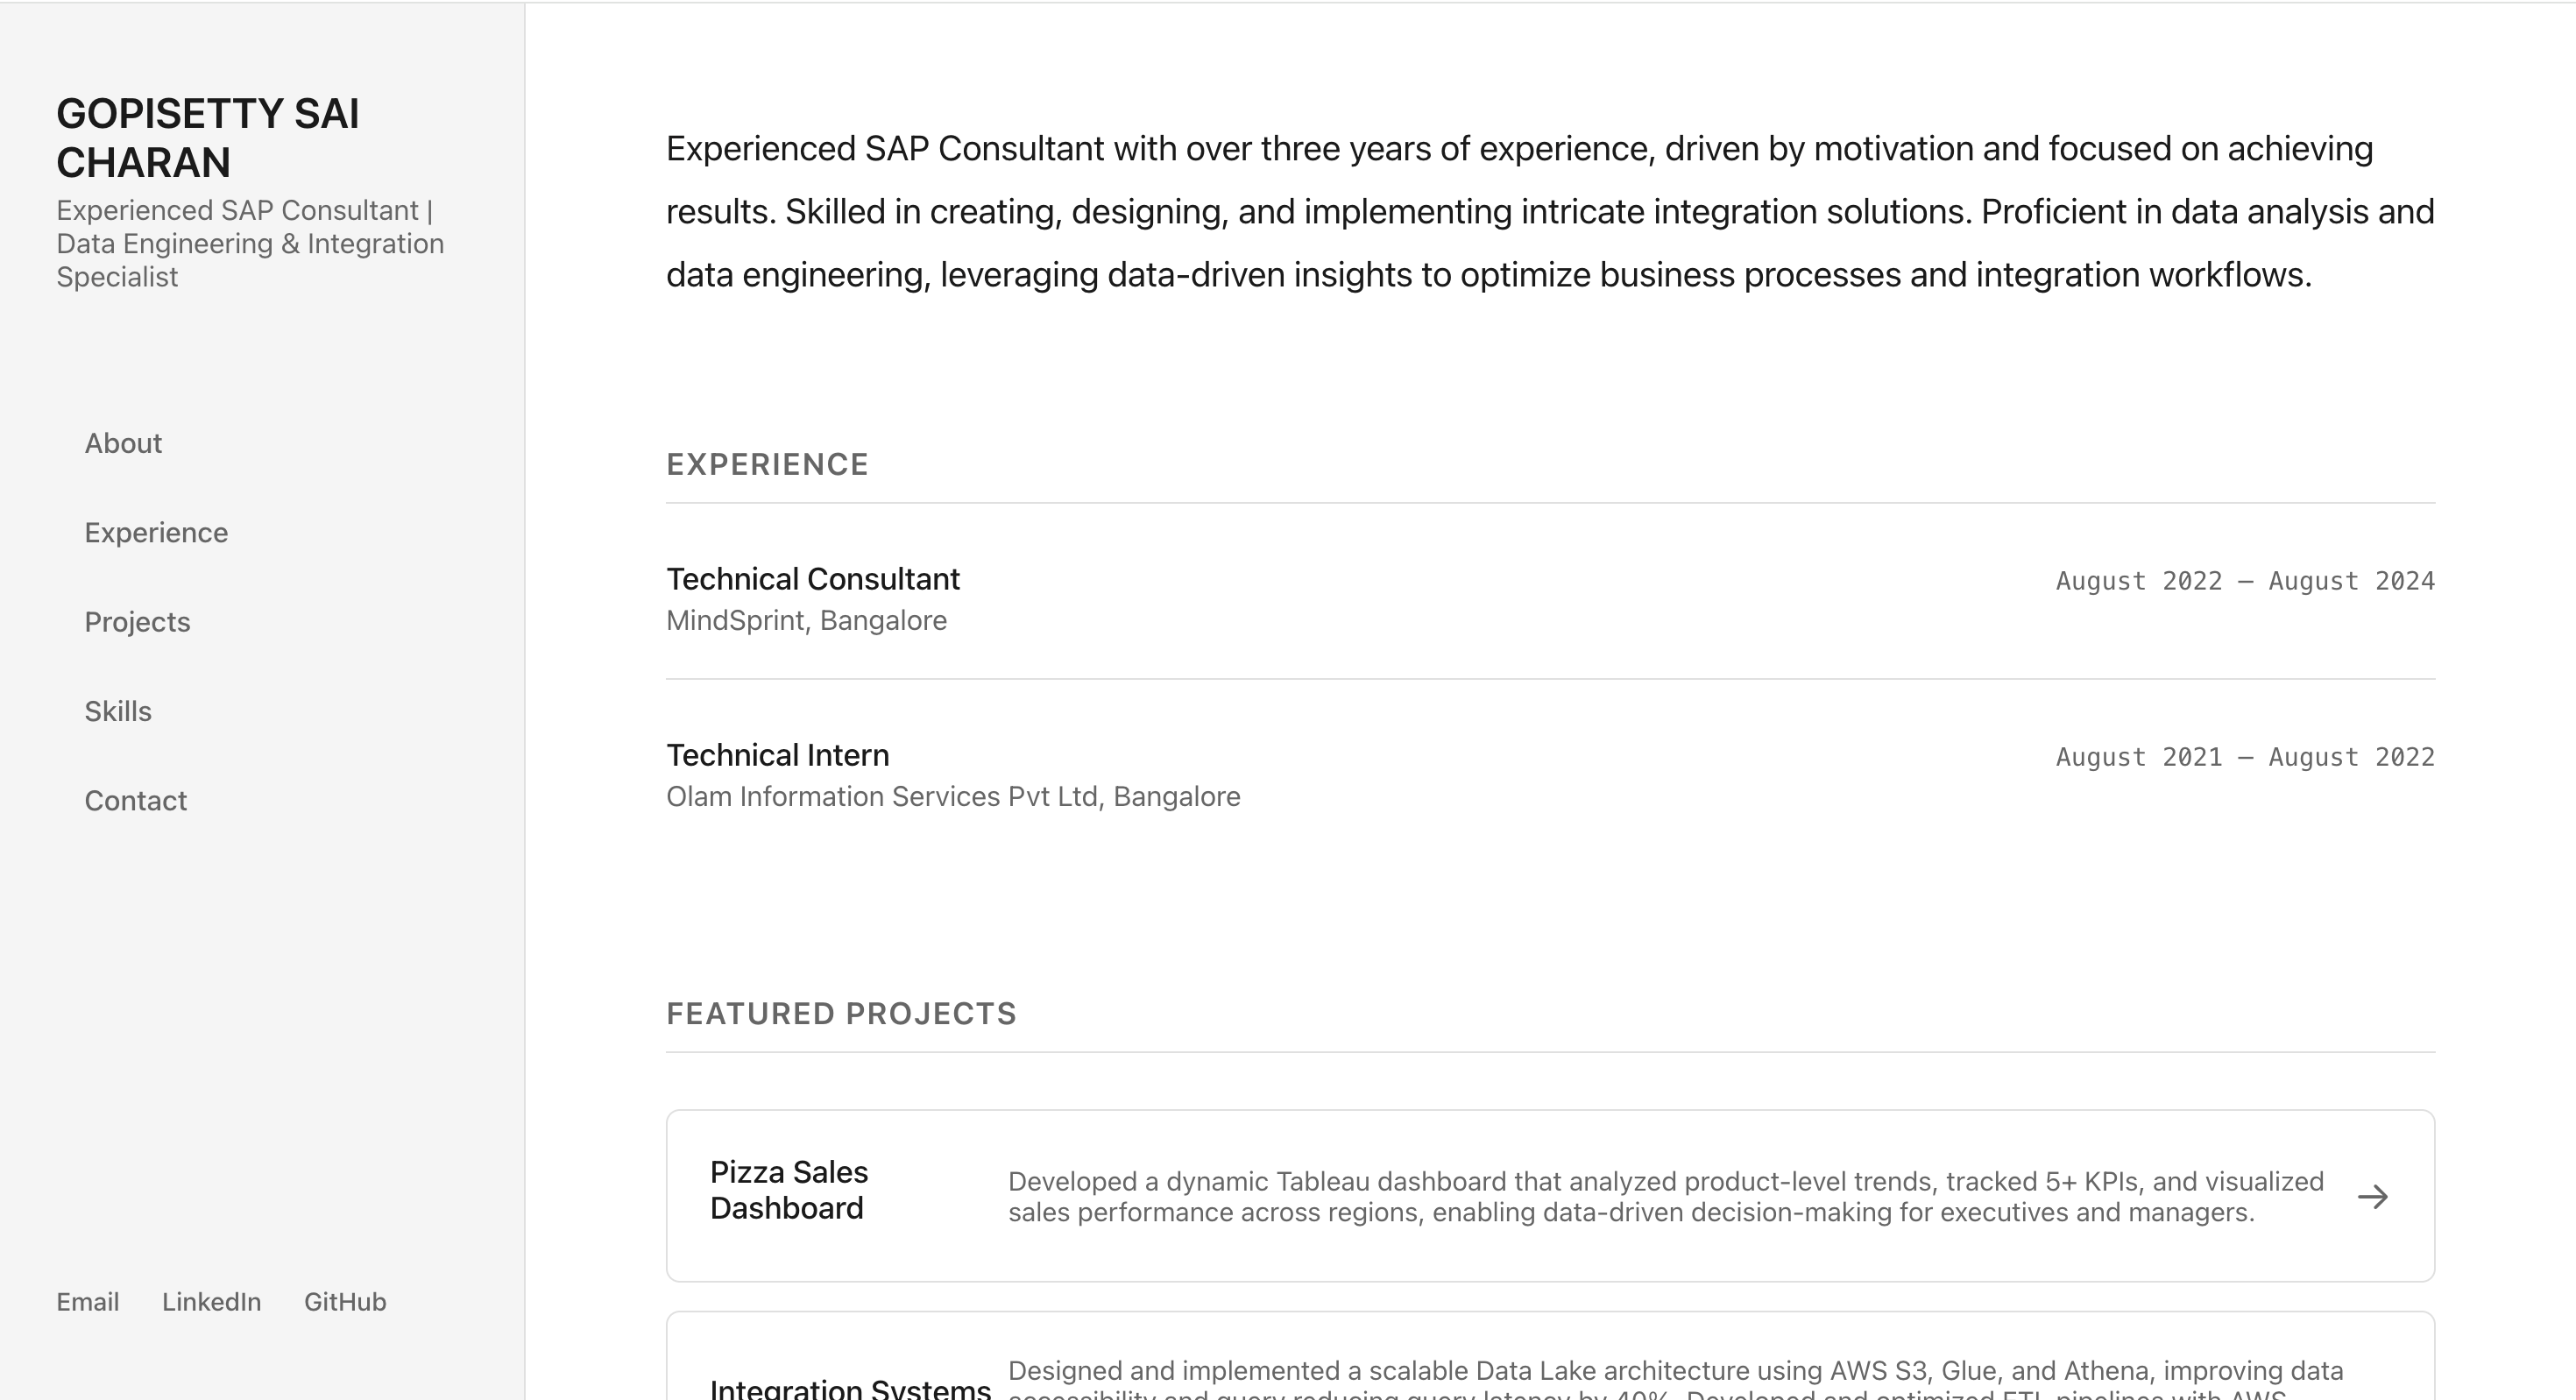This screenshot has height=1400, width=2576.
Task: Click the Pizza Sales Dashboard description text
Action: pos(1665,1197)
